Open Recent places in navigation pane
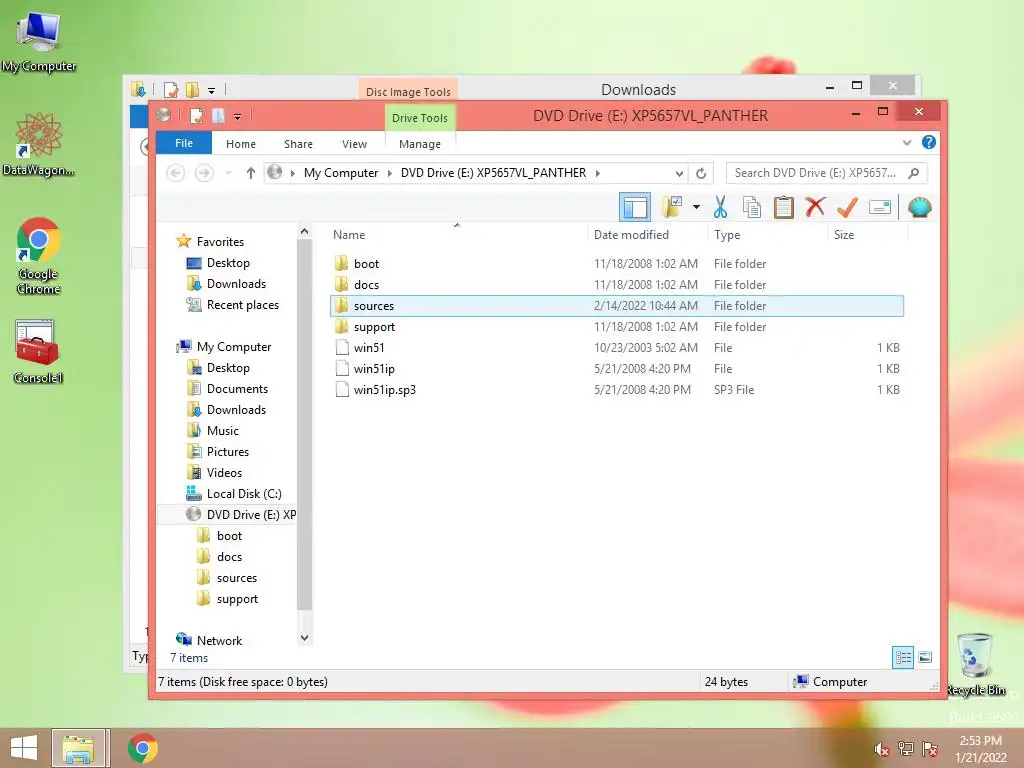Image resolution: width=1024 pixels, height=768 pixels. tap(242, 305)
